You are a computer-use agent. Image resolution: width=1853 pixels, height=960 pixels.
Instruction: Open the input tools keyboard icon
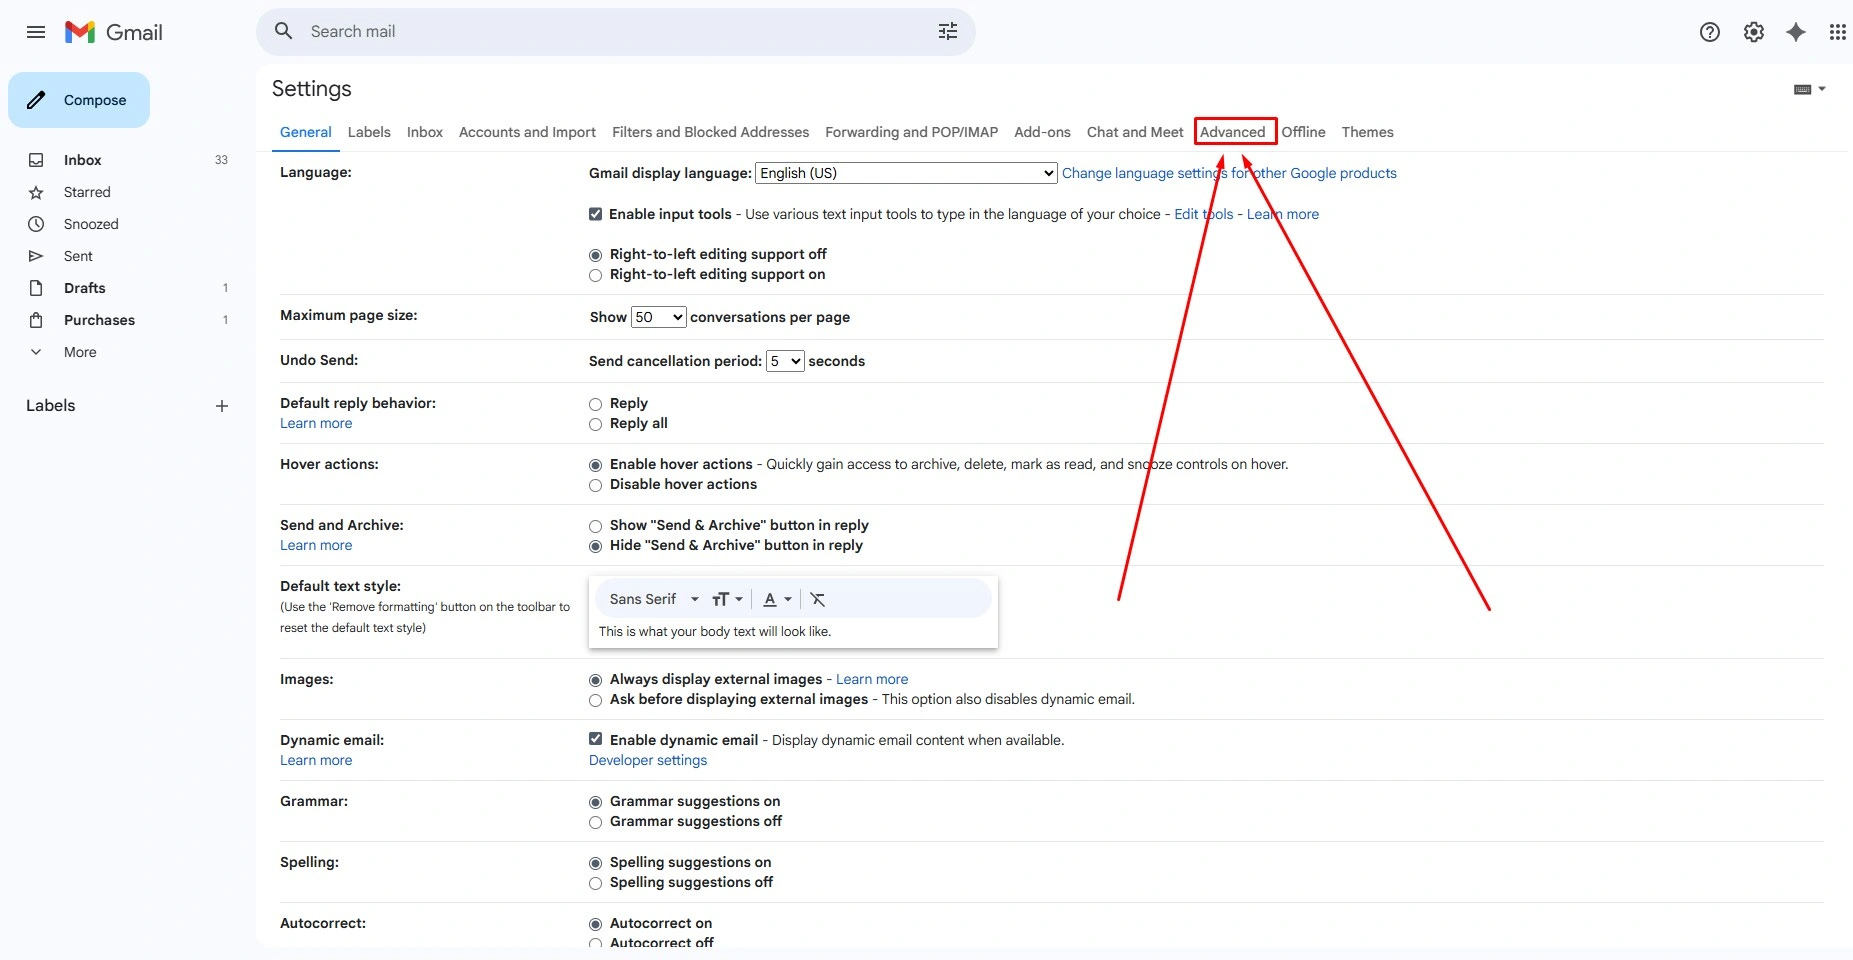[1802, 89]
